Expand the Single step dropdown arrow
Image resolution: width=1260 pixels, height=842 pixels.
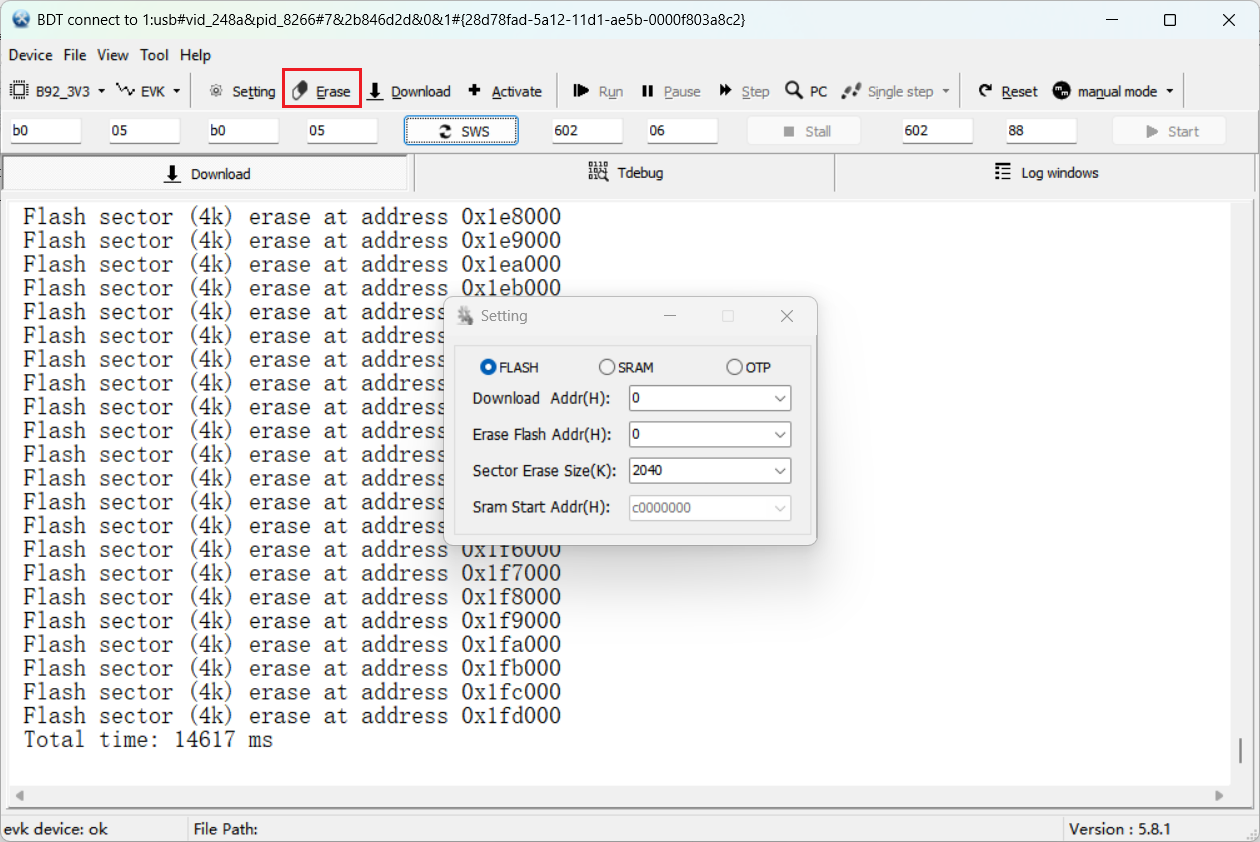coord(945,91)
